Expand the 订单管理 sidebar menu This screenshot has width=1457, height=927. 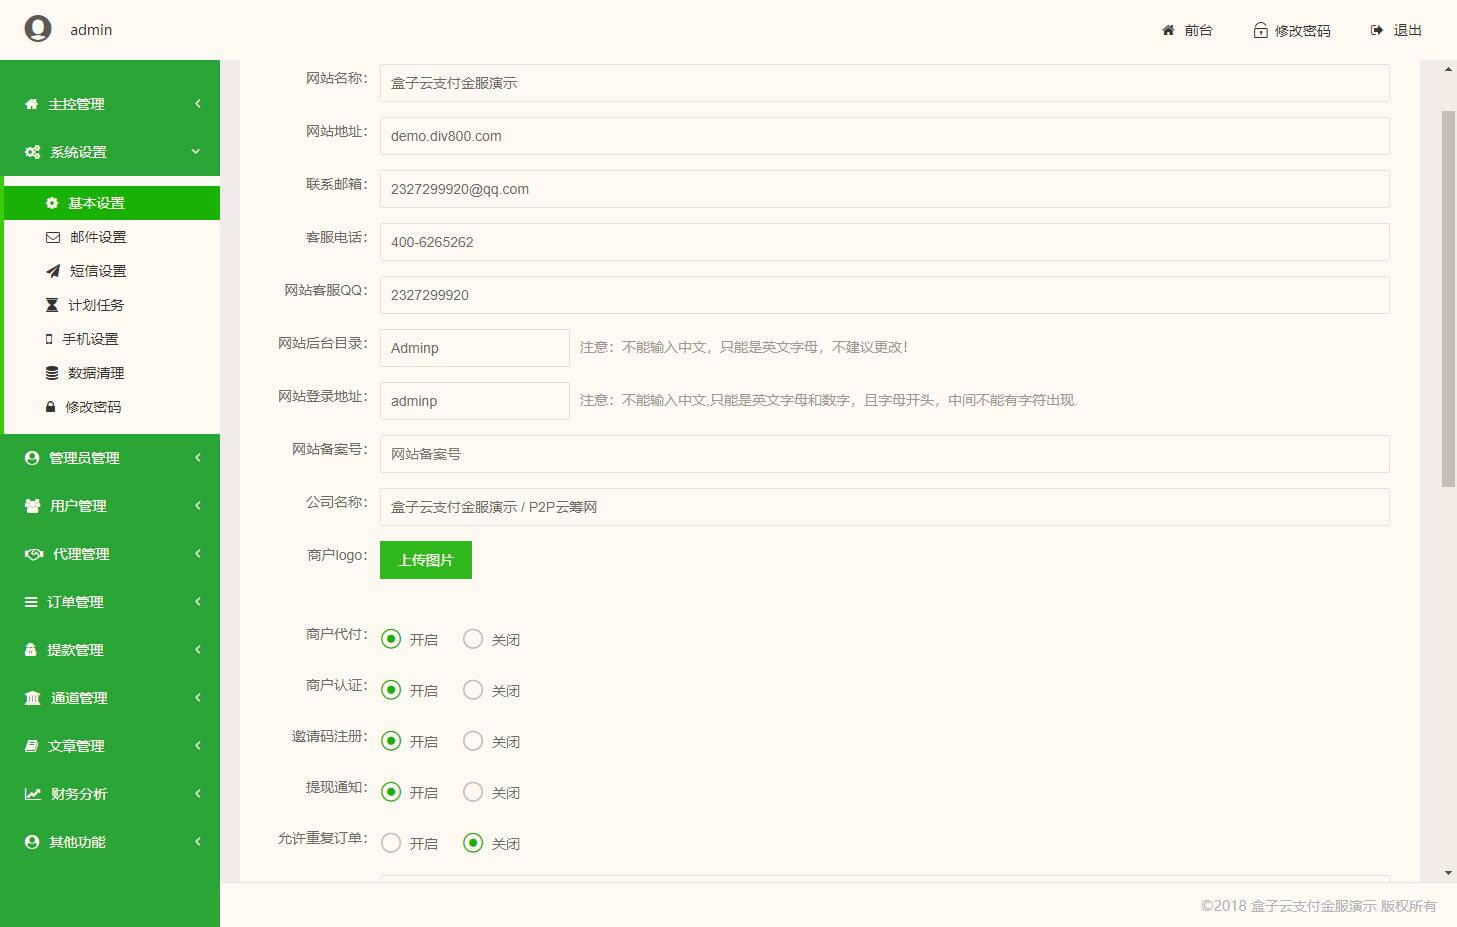click(110, 602)
